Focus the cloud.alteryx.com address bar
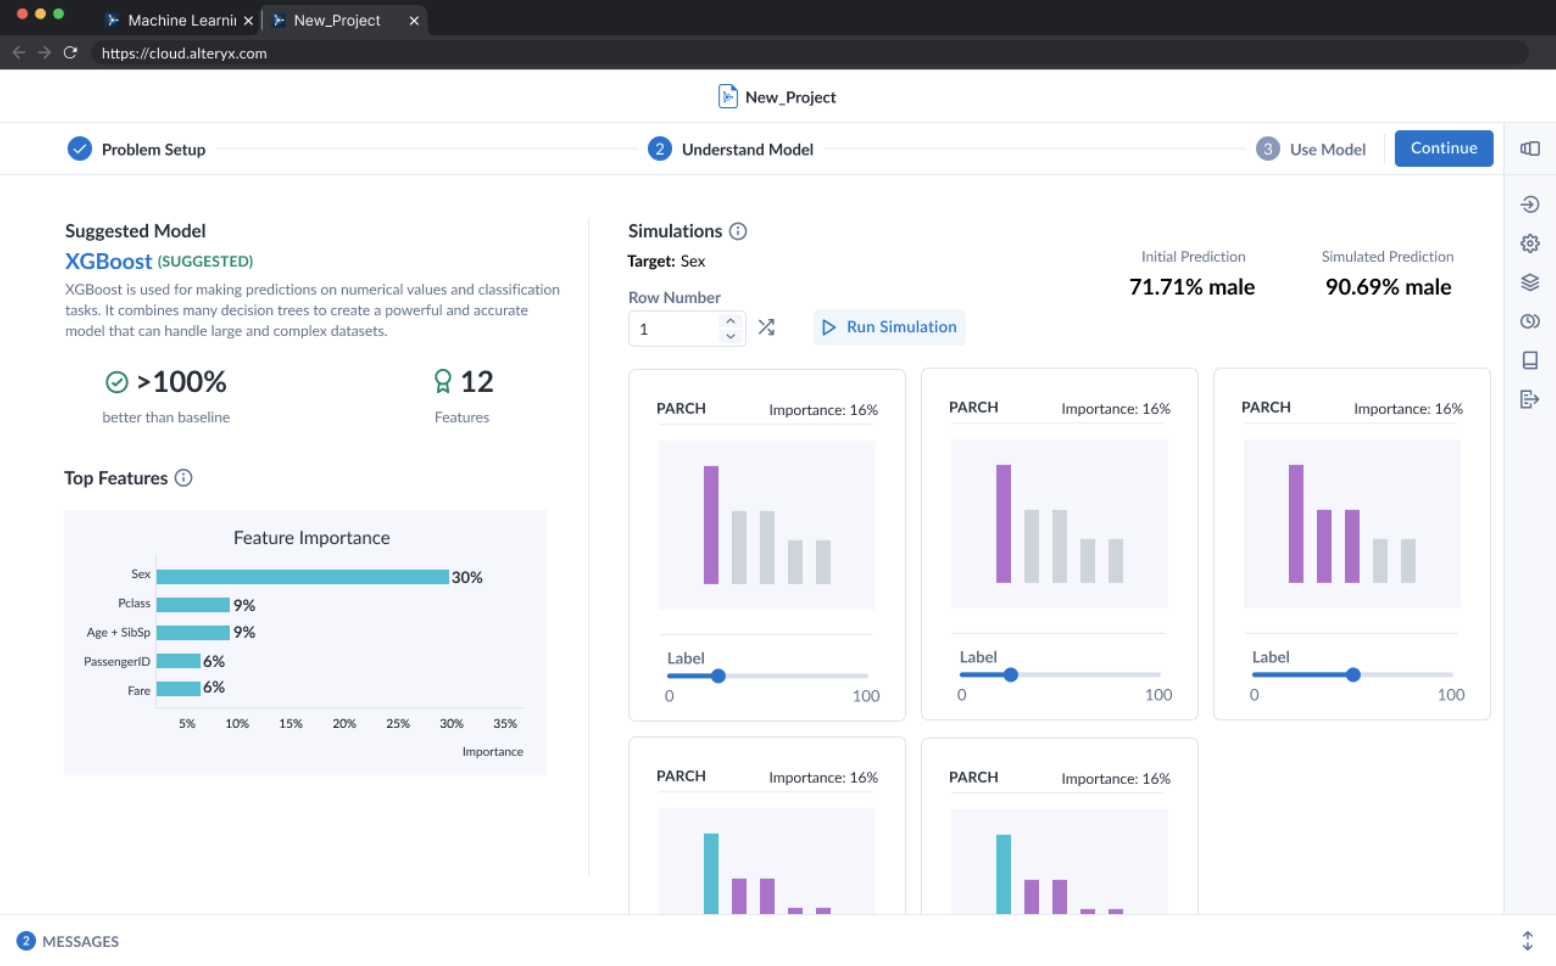 coord(810,53)
